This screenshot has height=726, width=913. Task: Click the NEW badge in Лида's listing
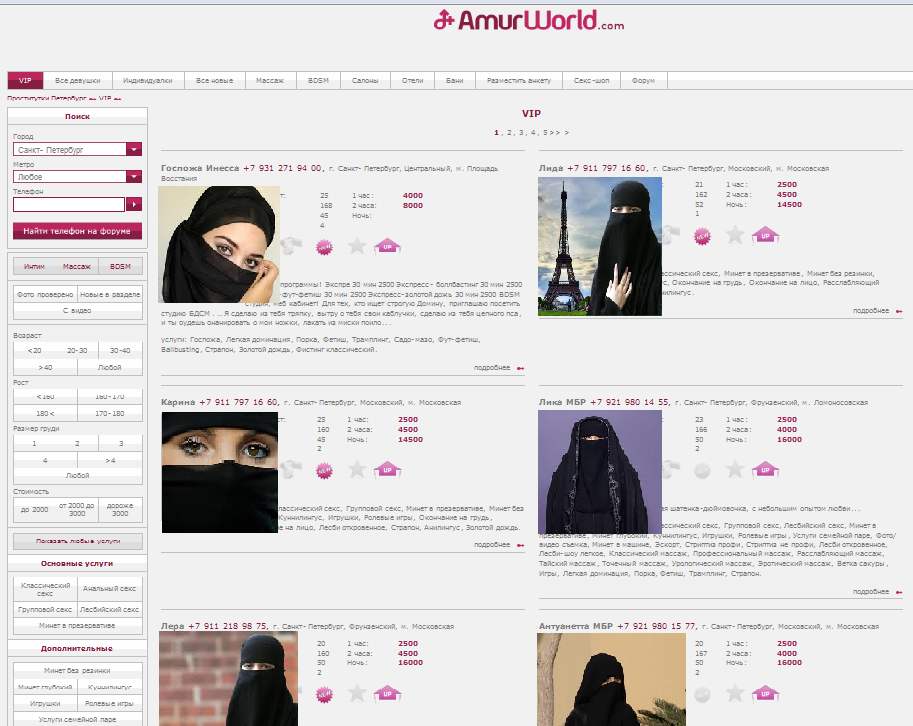(703, 235)
